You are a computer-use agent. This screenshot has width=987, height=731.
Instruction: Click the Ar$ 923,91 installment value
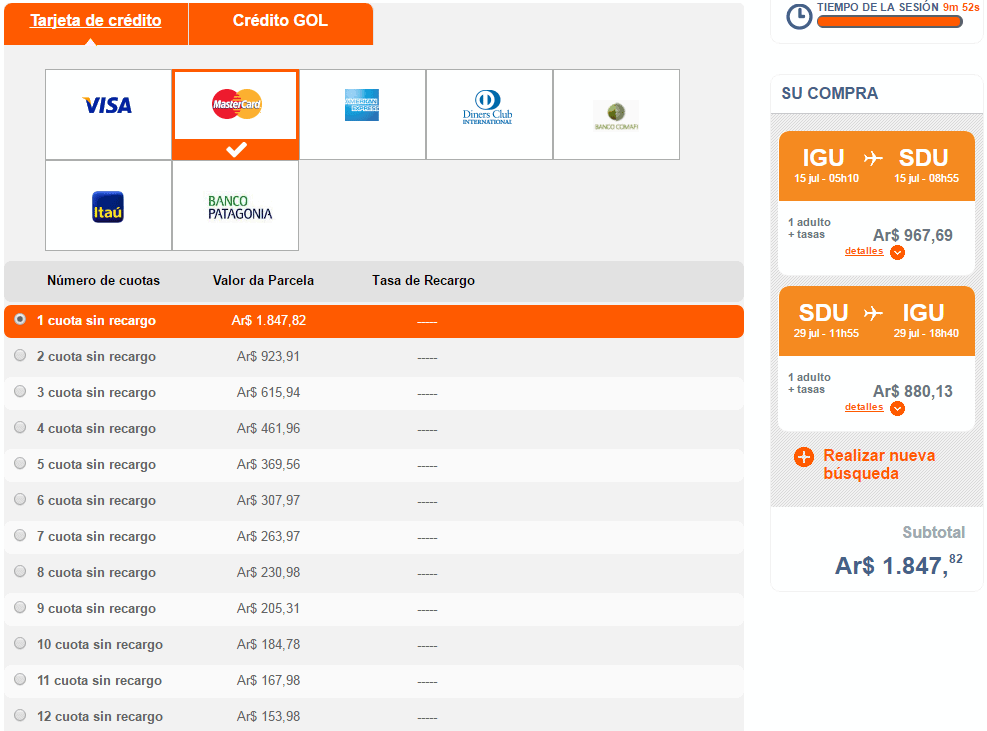point(268,356)
